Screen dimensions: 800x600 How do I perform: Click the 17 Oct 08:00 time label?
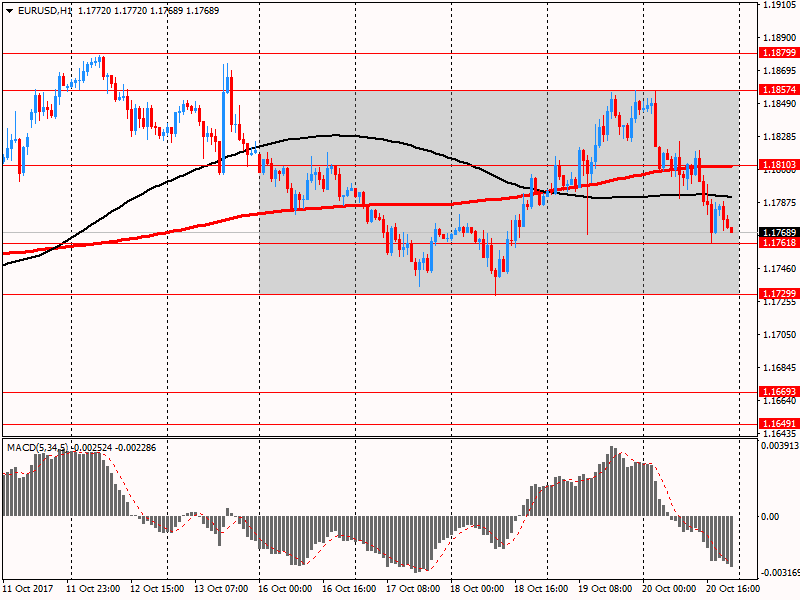click(413, 589)
